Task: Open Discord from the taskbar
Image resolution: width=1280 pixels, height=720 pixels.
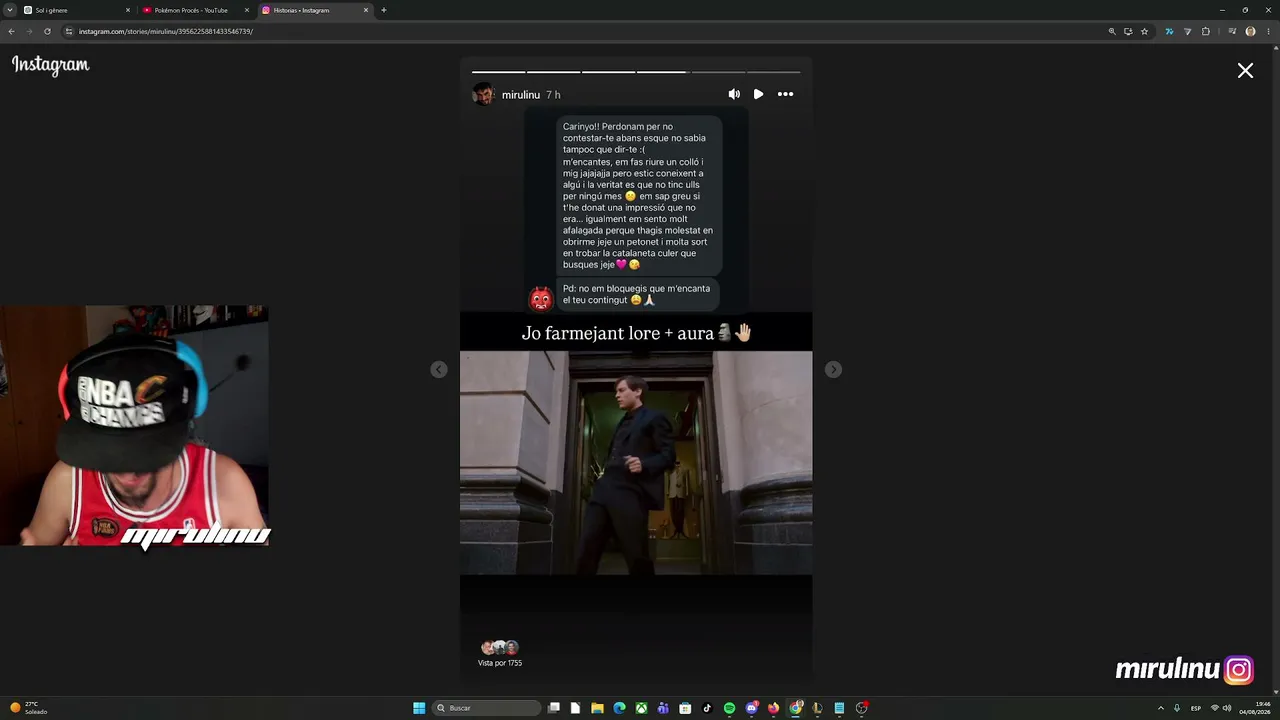Action: [x=752, y=708]
